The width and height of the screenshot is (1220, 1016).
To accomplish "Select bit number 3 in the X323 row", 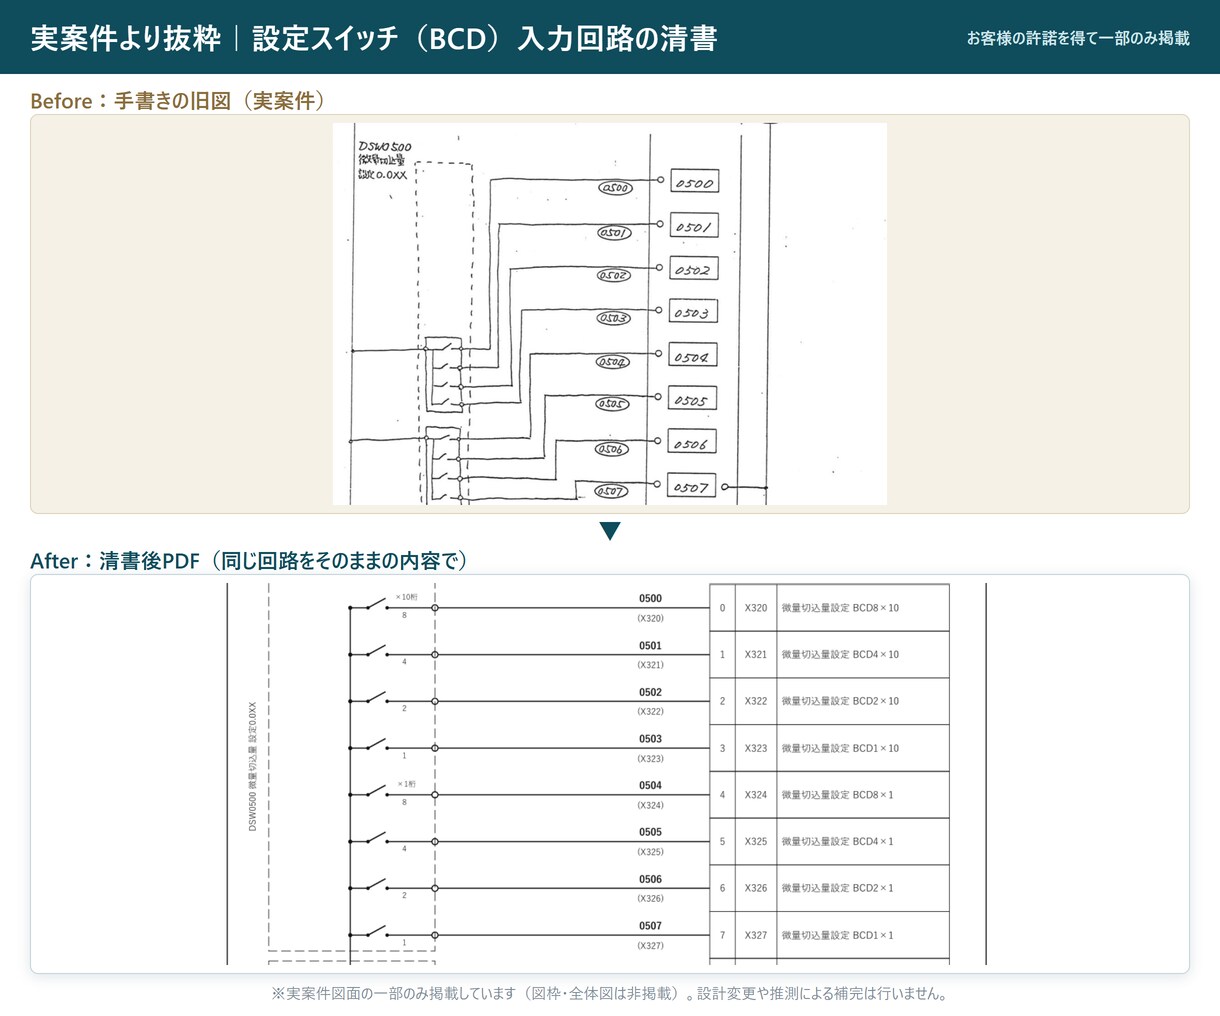I will pyautogui.click(x=723, y=748).
